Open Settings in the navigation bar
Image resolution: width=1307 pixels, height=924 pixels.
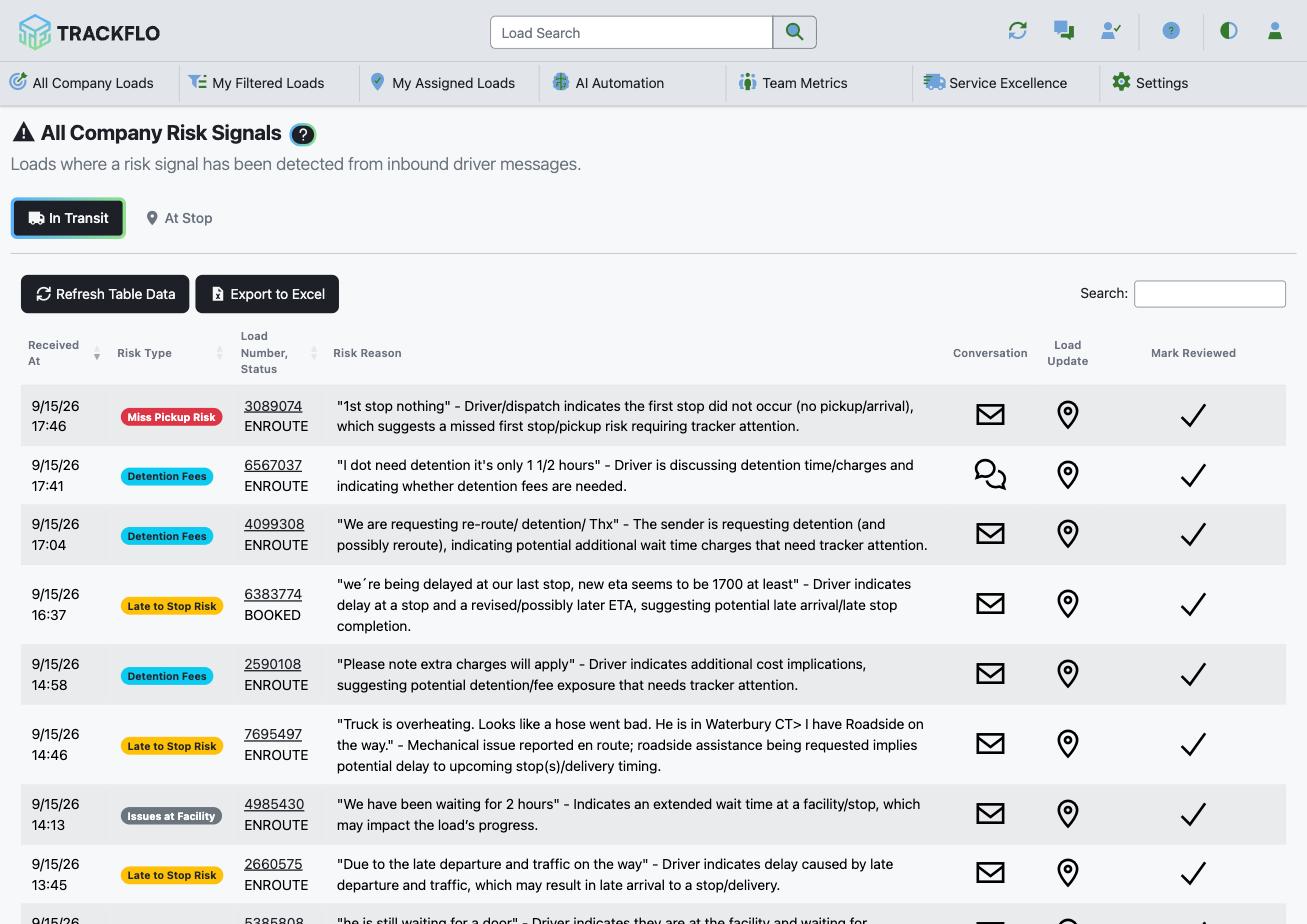(x=1150, y=83)
